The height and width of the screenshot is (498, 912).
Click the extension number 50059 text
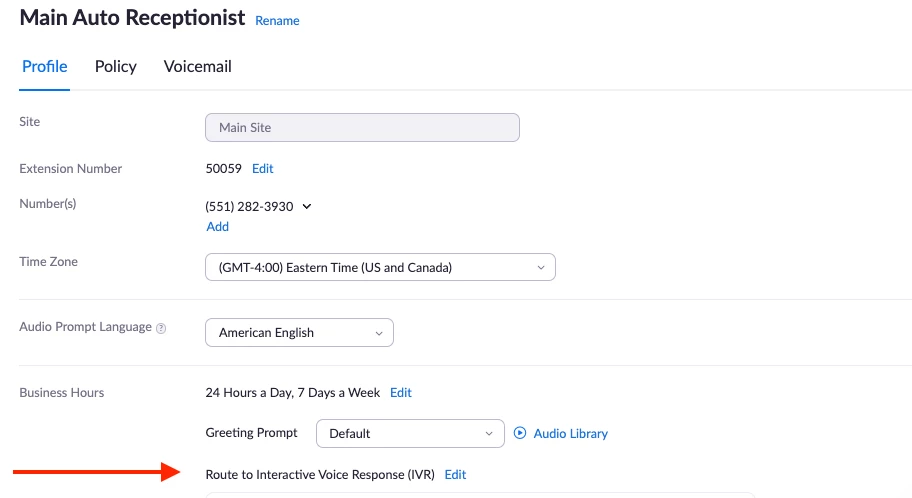224,169
